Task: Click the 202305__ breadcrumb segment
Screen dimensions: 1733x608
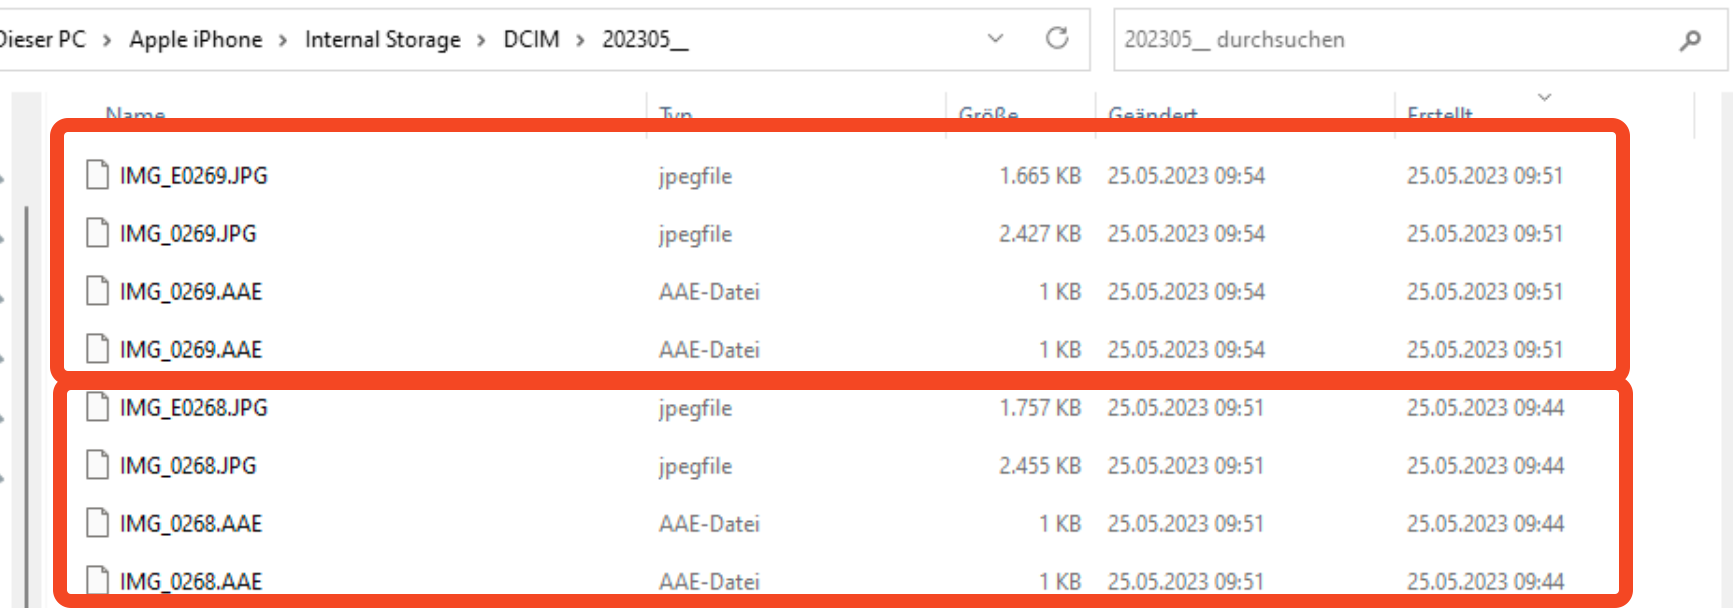Action: point(645,40)
